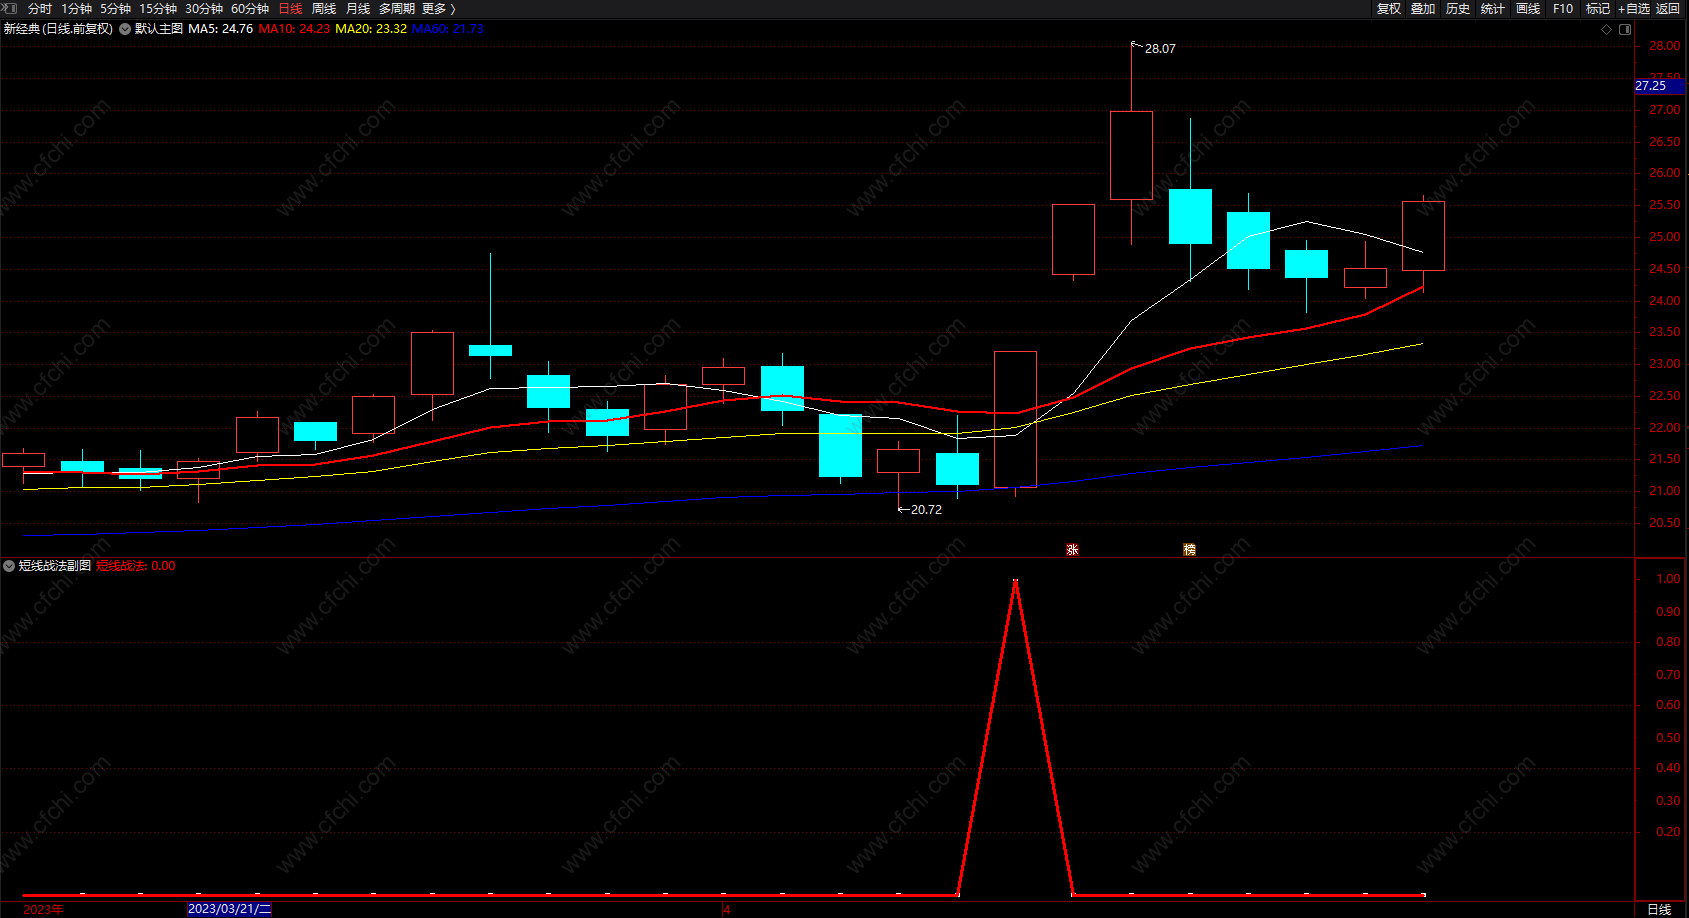Activate the 画线 drawing tool button
The image size is (1689, 918).
point(1528,9)
